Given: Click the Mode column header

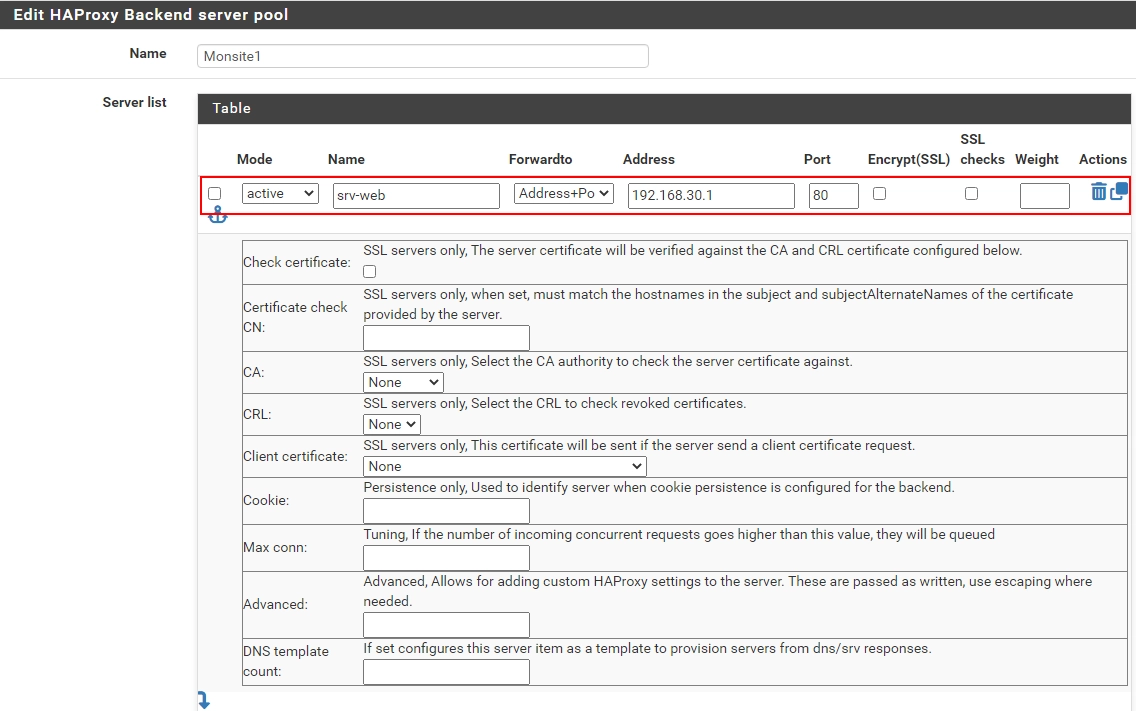Looking at the screenshot, I should (254, 159).
